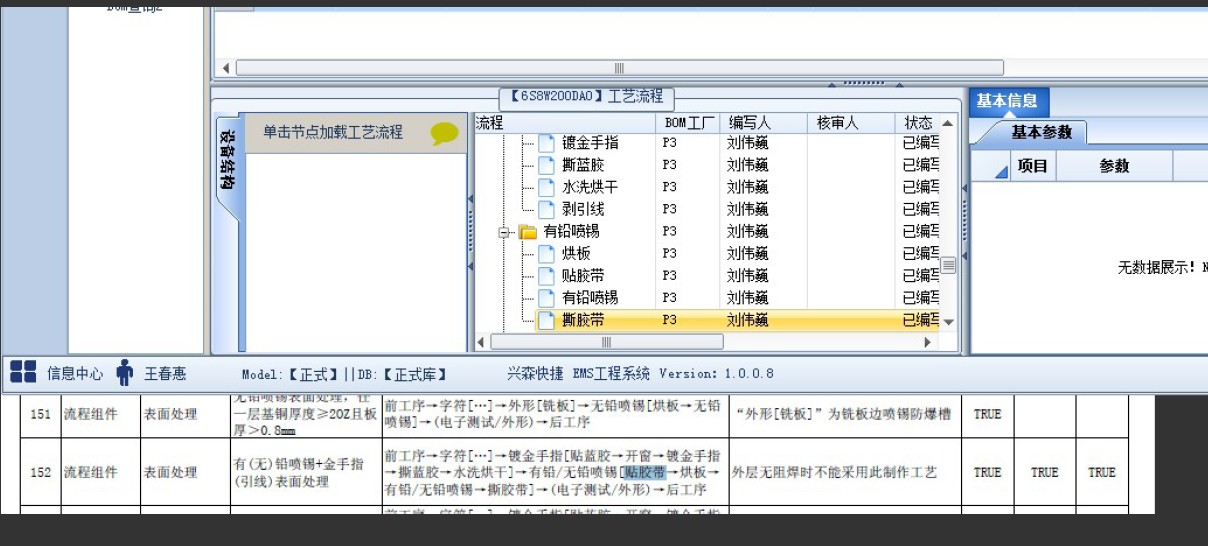Image resolution: width=1208 pixels, height=546 pixels.
Task: Click the user icon next to 王春惠
Action: [x=124, y=373]
